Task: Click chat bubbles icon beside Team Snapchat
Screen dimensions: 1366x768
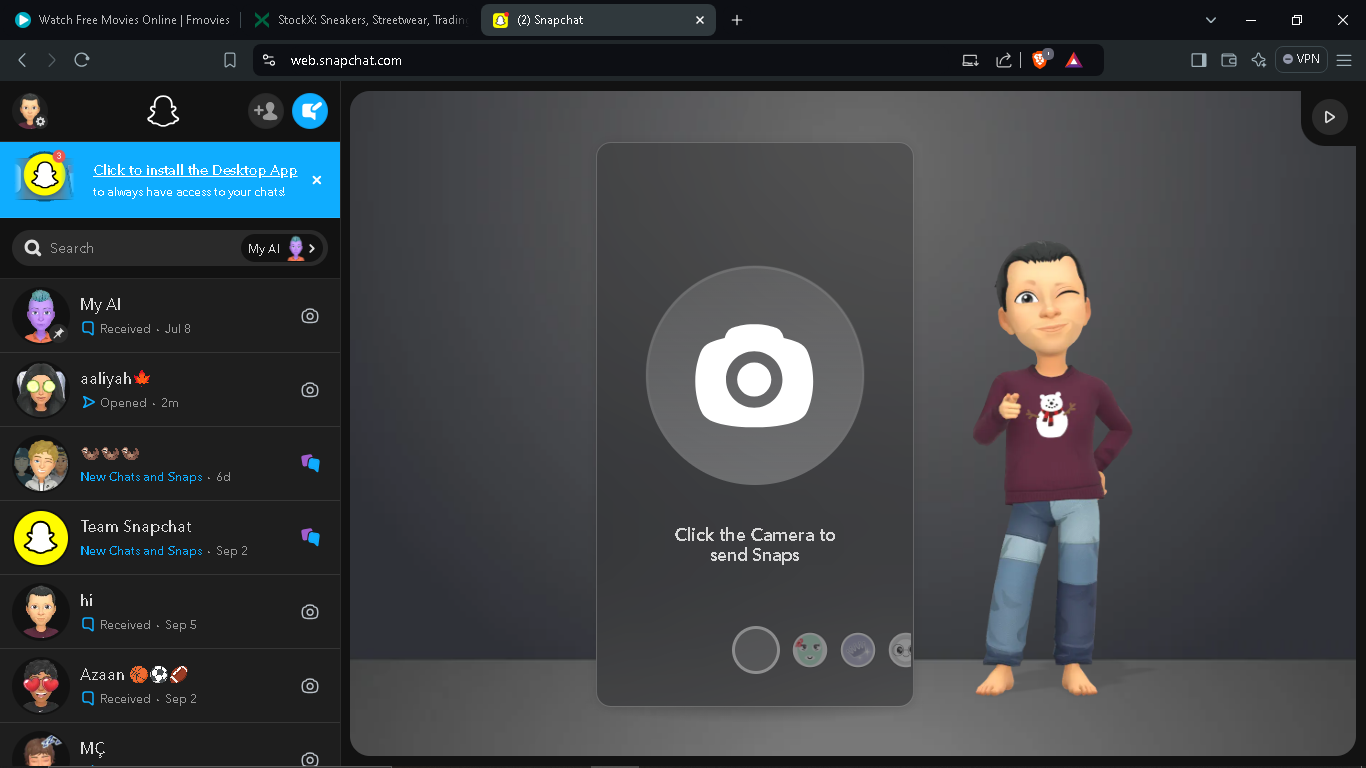Action: [x=311, y=537]
